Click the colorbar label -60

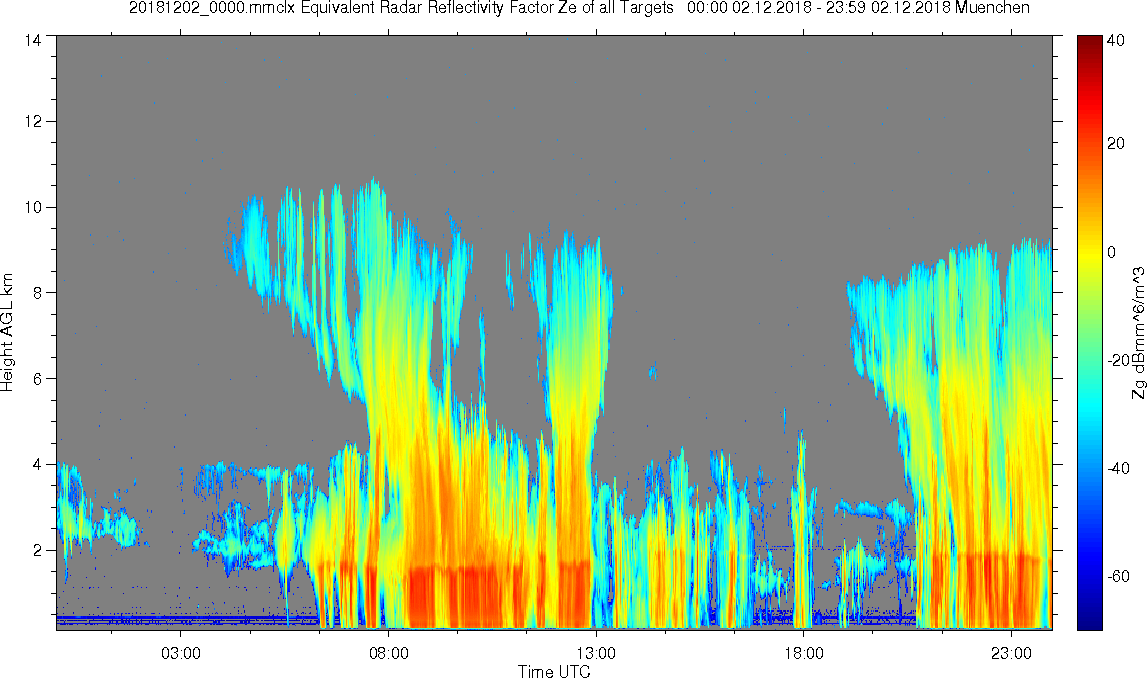pyautogui.click(x=1118, y=576)
